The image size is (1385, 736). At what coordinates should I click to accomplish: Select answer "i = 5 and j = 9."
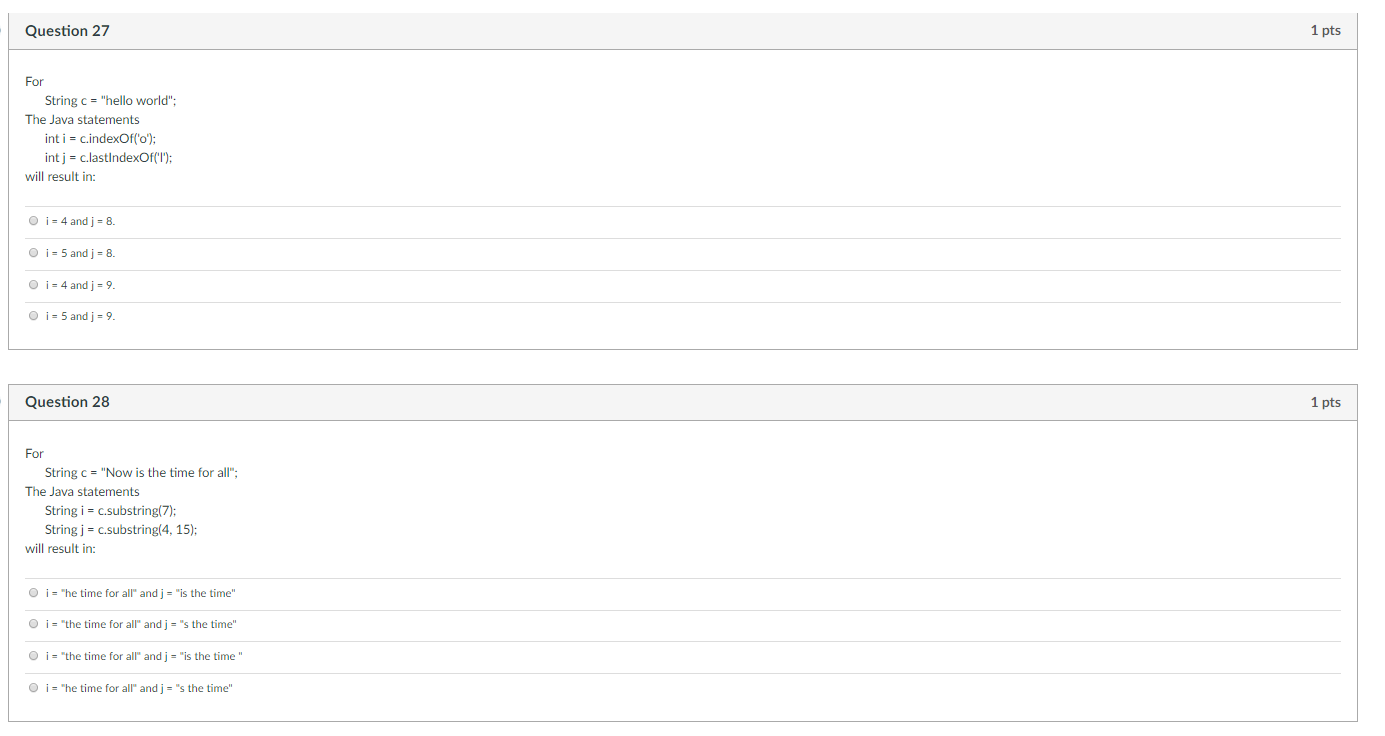(33, 315)
